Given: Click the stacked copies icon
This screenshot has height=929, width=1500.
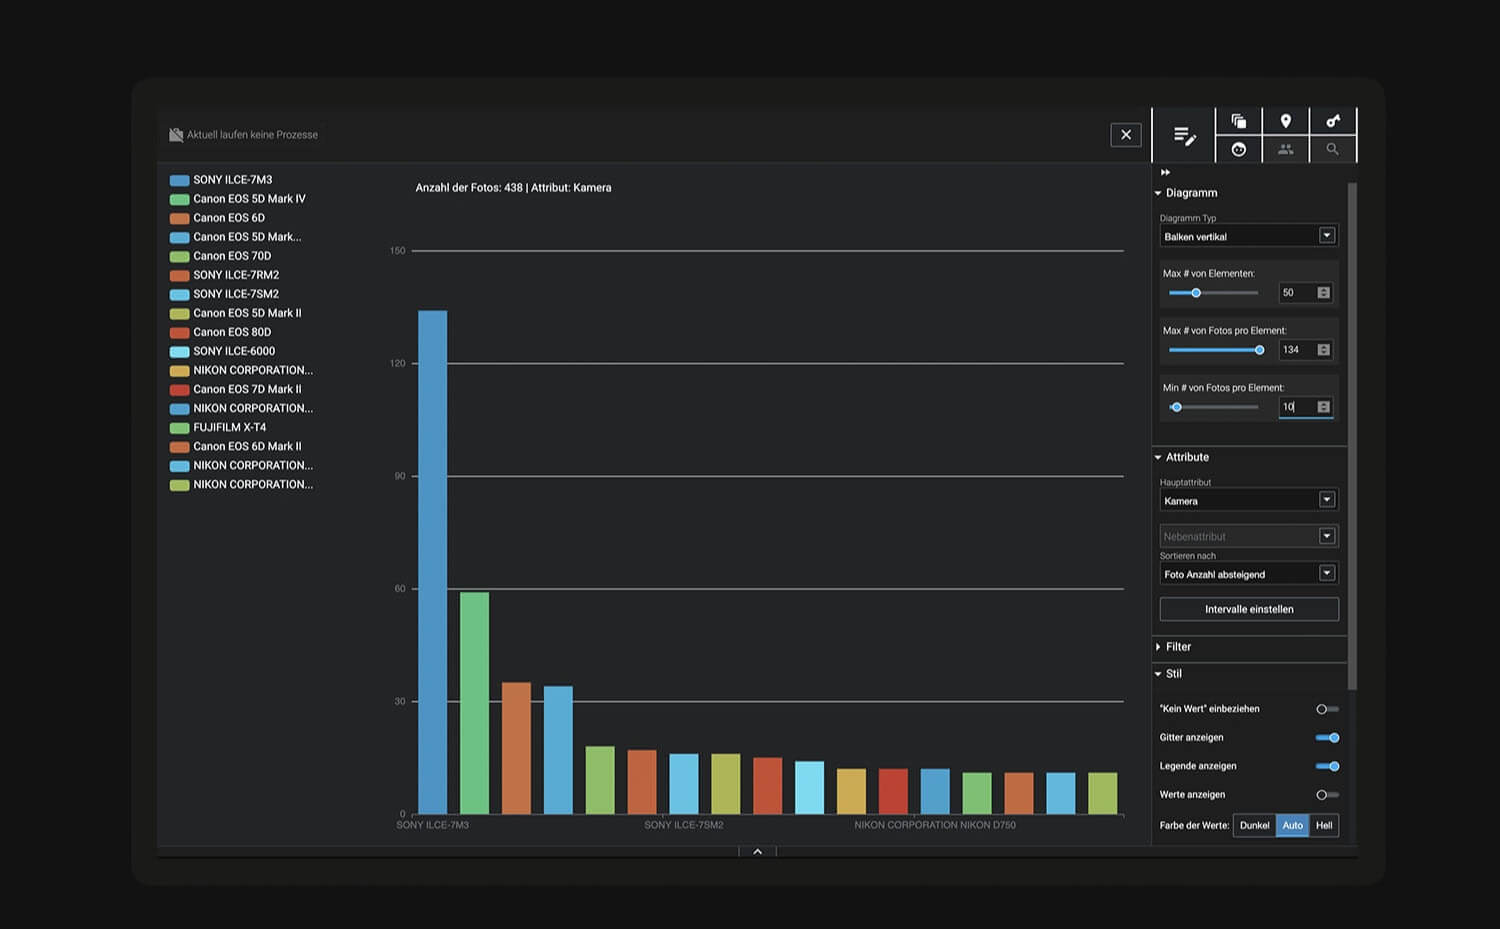Looking at the screenshot, I should [1238, 121].
